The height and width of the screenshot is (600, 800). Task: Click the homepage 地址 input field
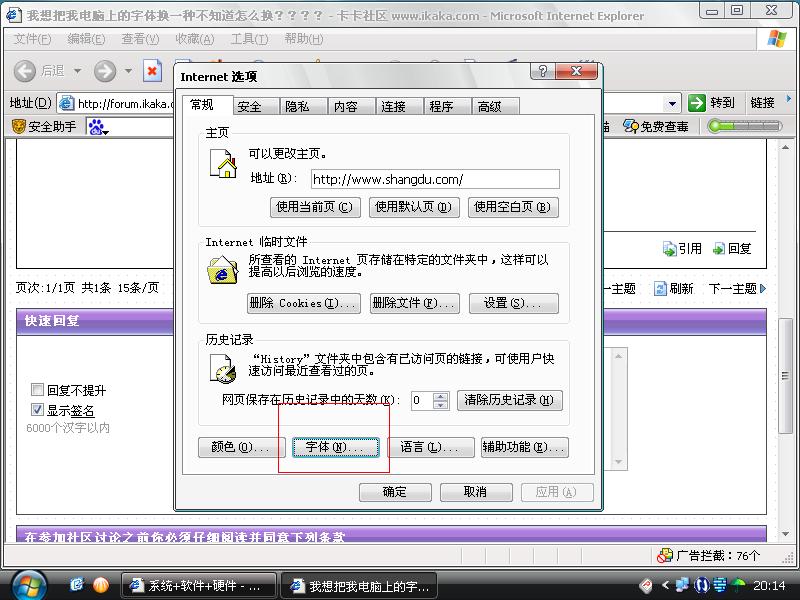tap(434, 179)
